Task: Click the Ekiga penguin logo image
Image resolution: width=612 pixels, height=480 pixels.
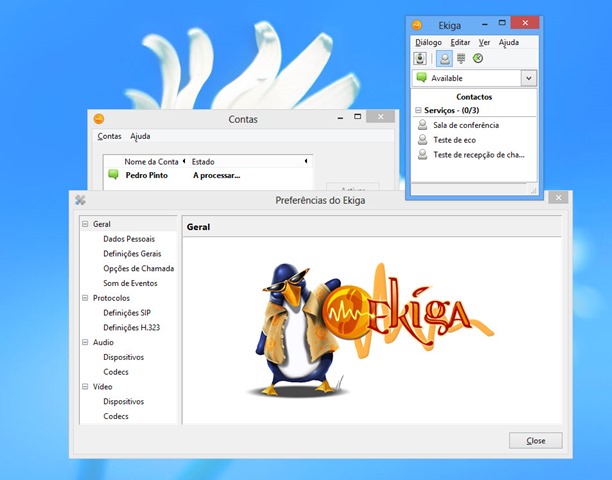Action: [371, 330]
